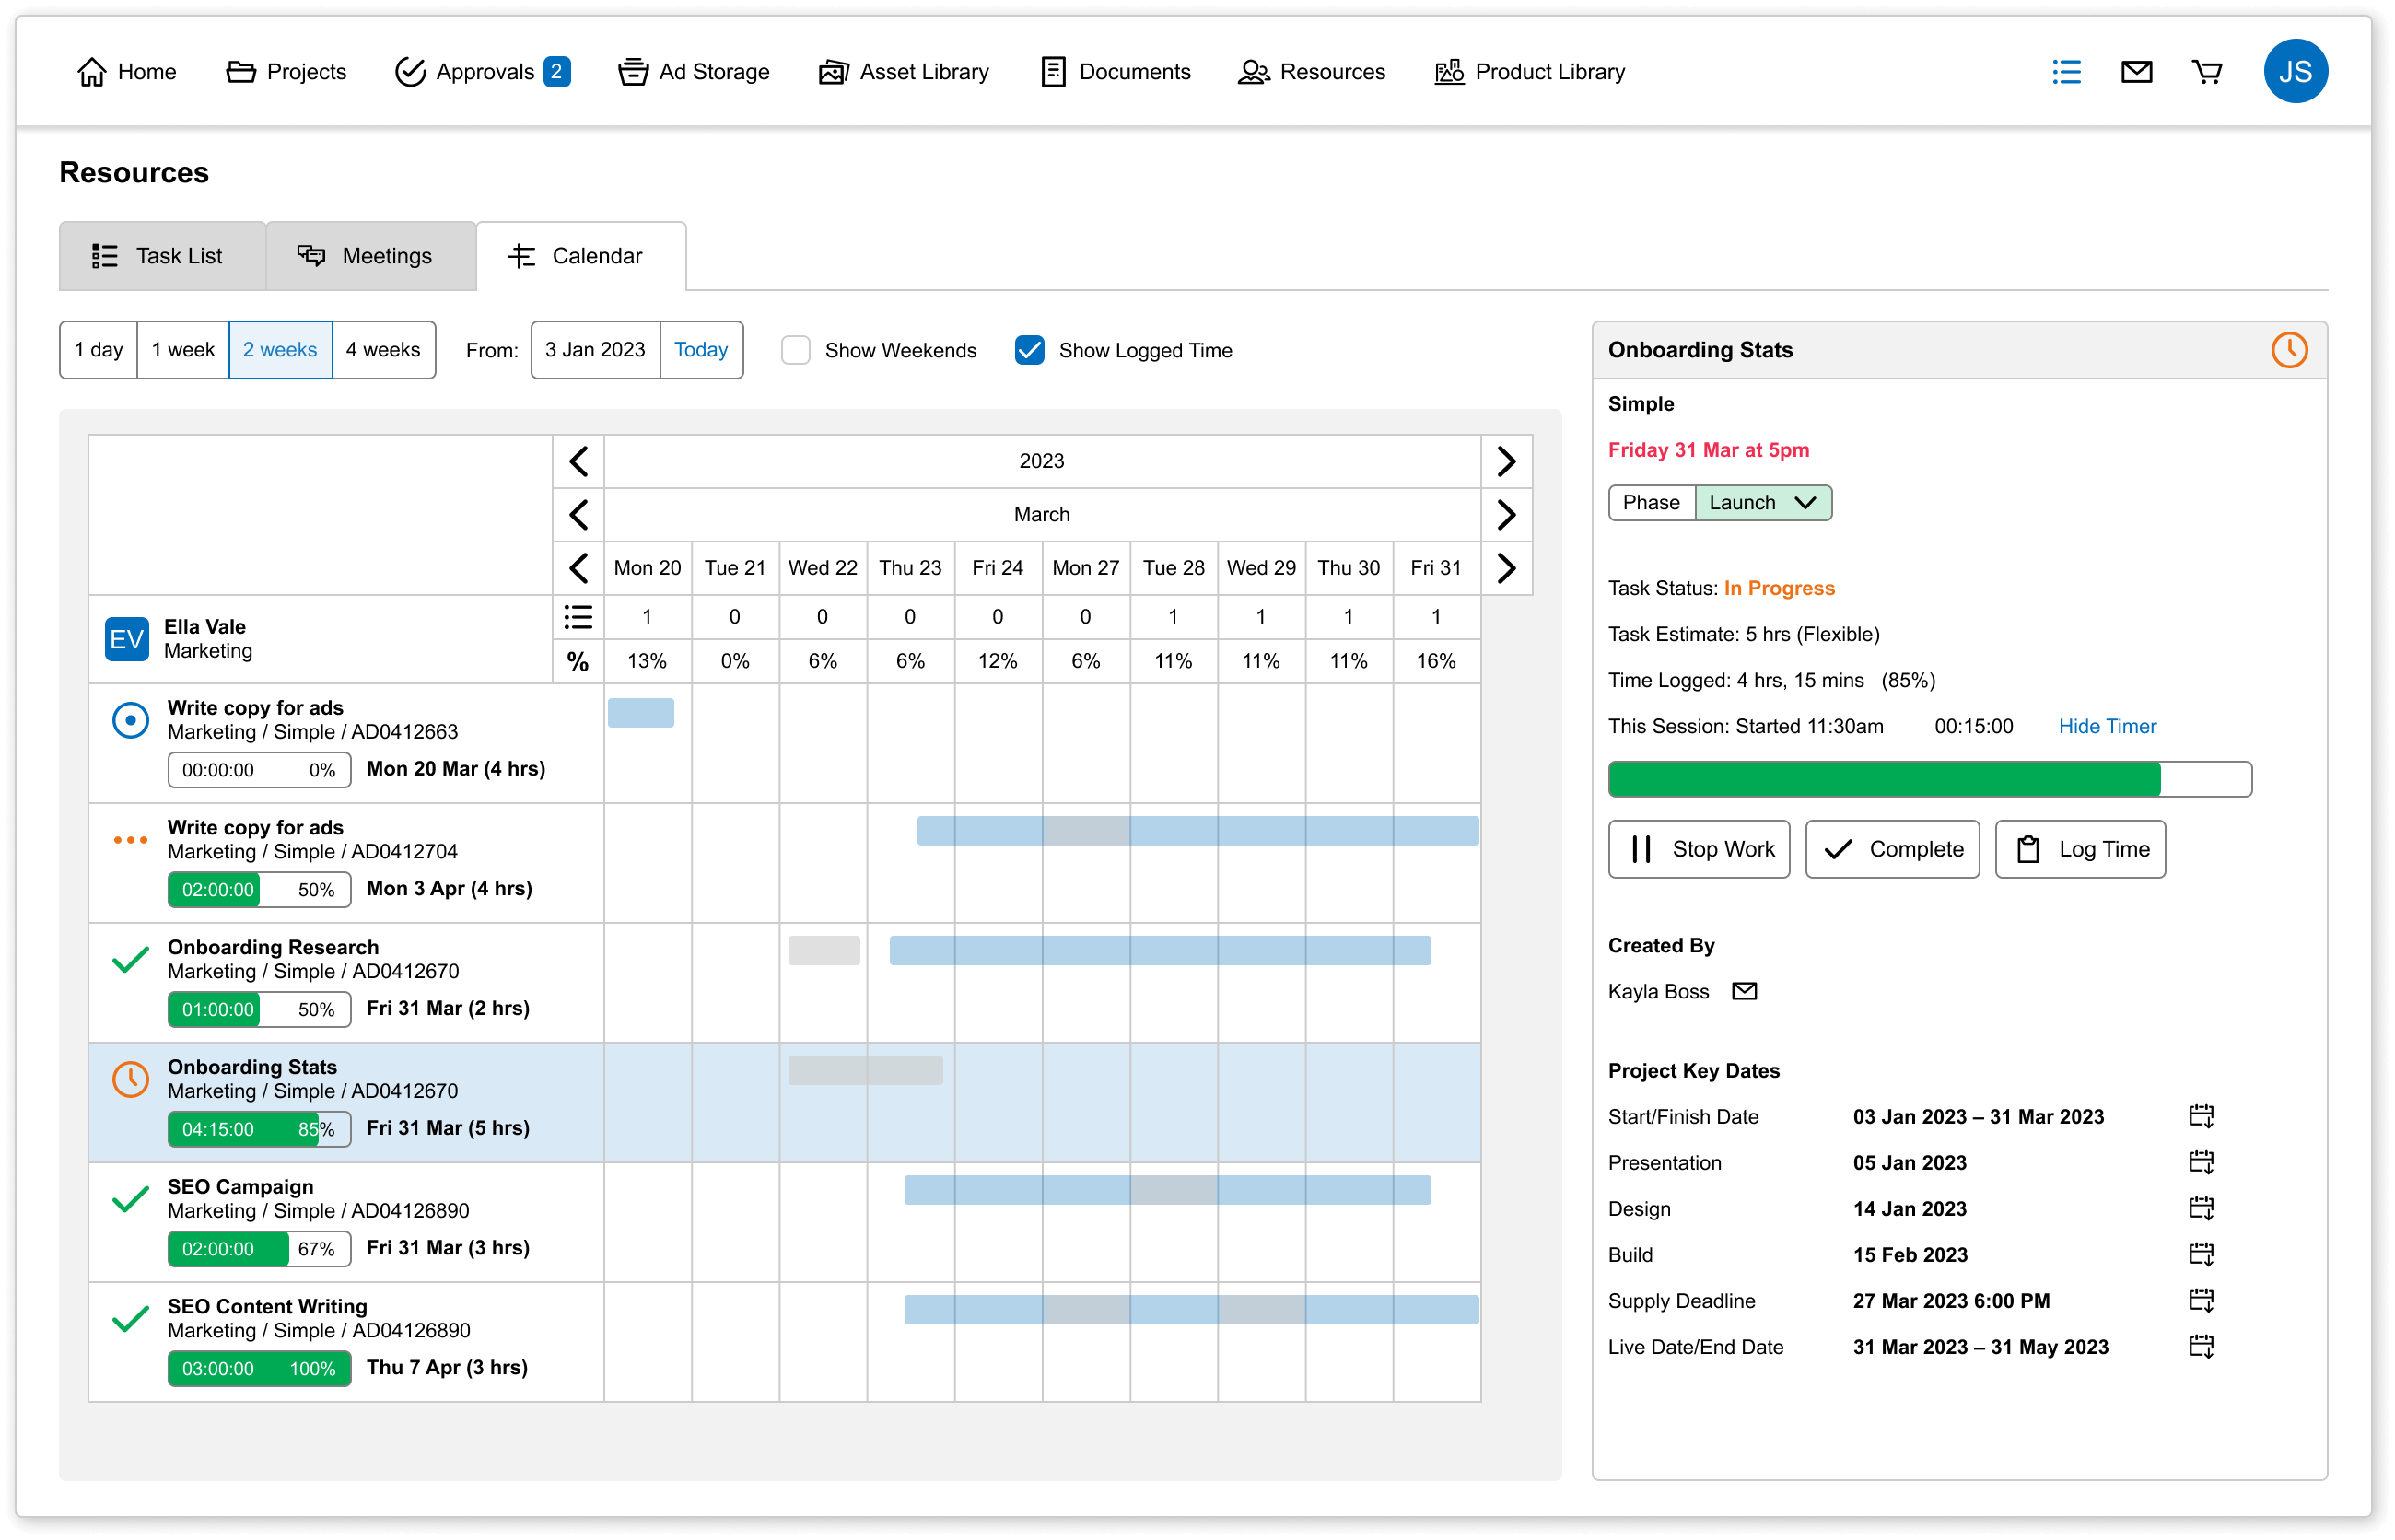
Task: Click the Today button to reset date
Action: point(700,349)
